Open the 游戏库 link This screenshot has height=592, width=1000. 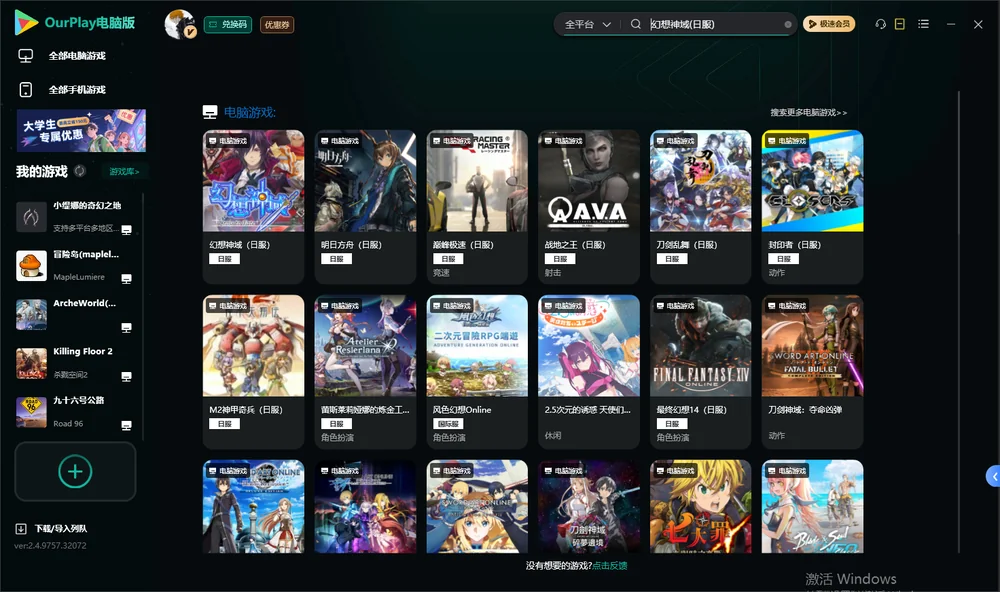(x=124, y=172)
